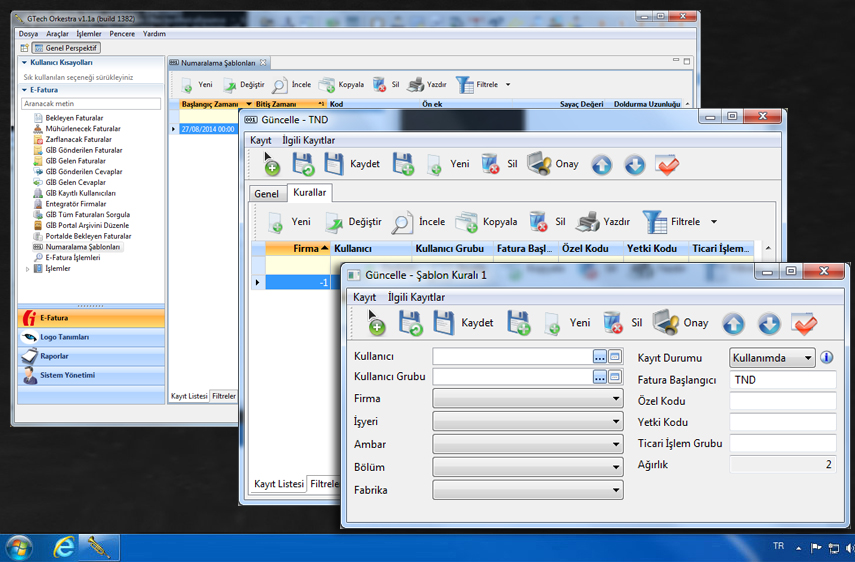Click the red checkmark icon in Şablon Kuralı 1
The height and width of the screenshot is (562, 855).
(804, 323)
